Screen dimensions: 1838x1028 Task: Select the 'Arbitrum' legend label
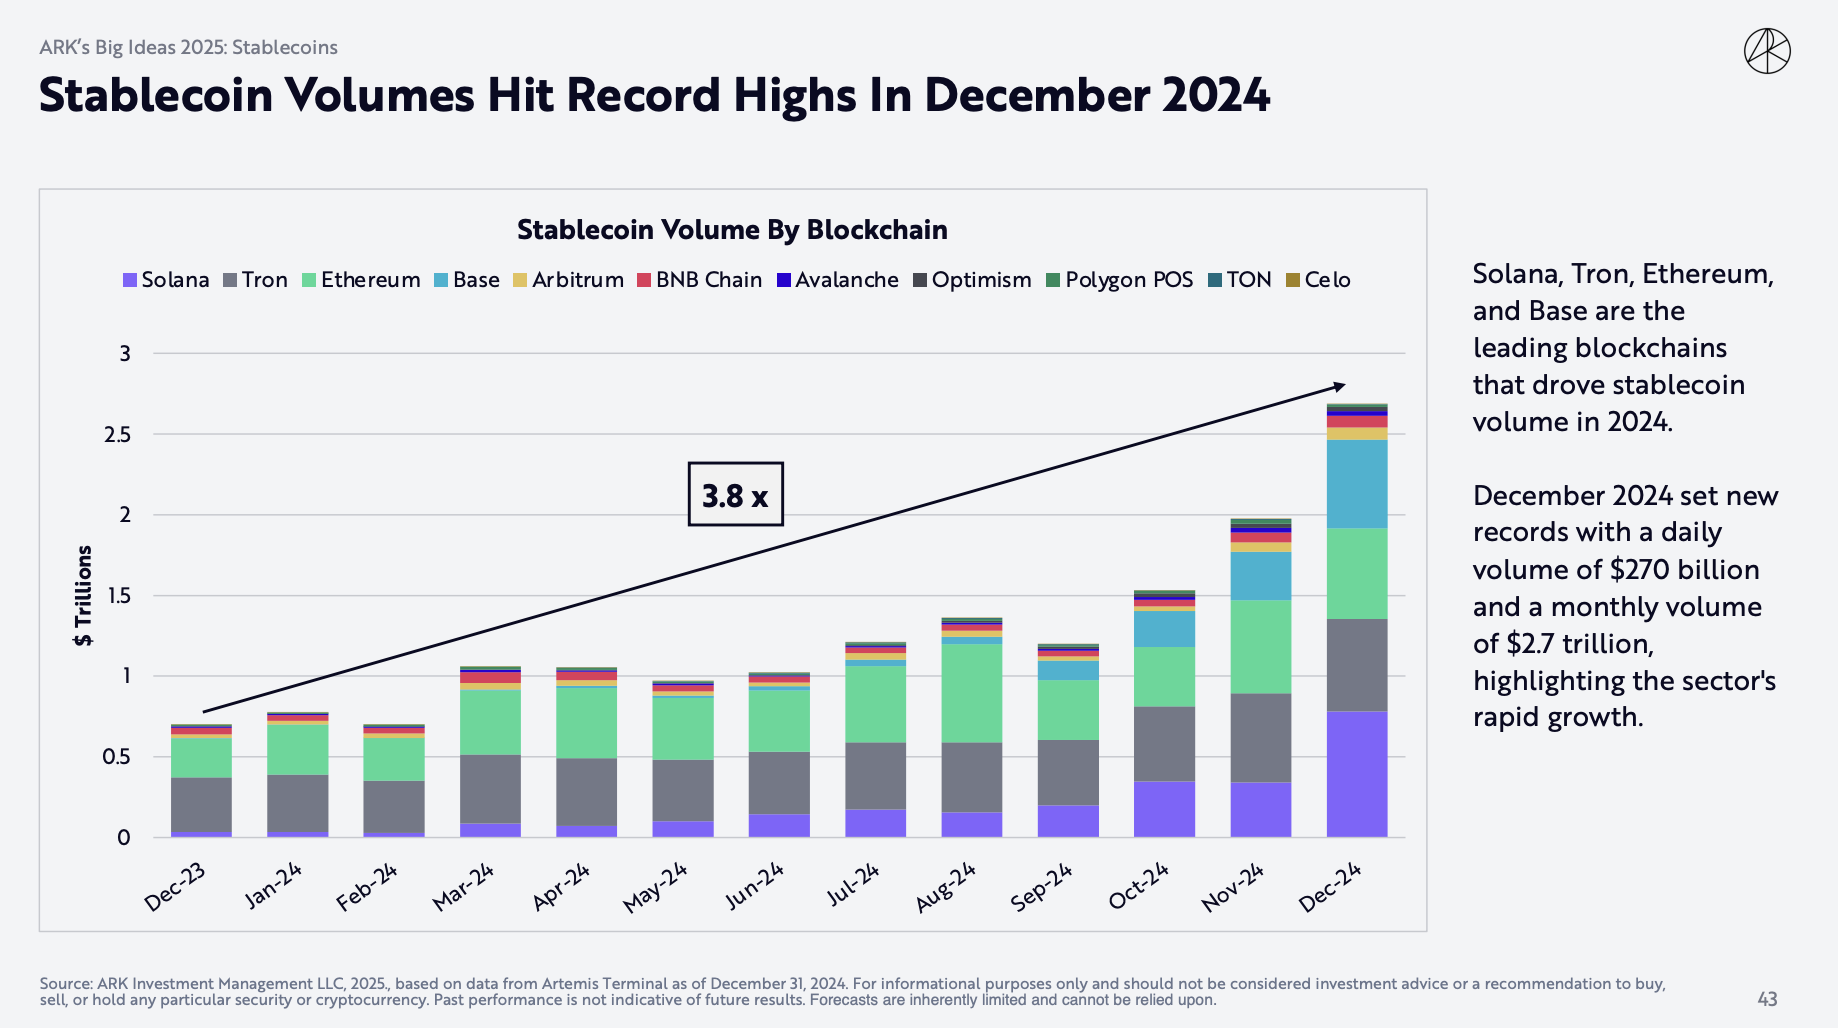coord(578,280)
